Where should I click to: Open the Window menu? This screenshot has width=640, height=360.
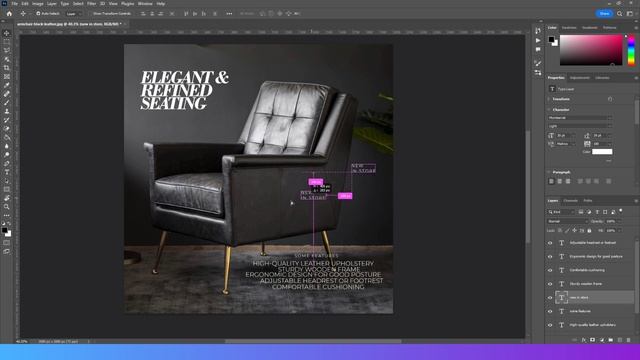click(145, 4)
